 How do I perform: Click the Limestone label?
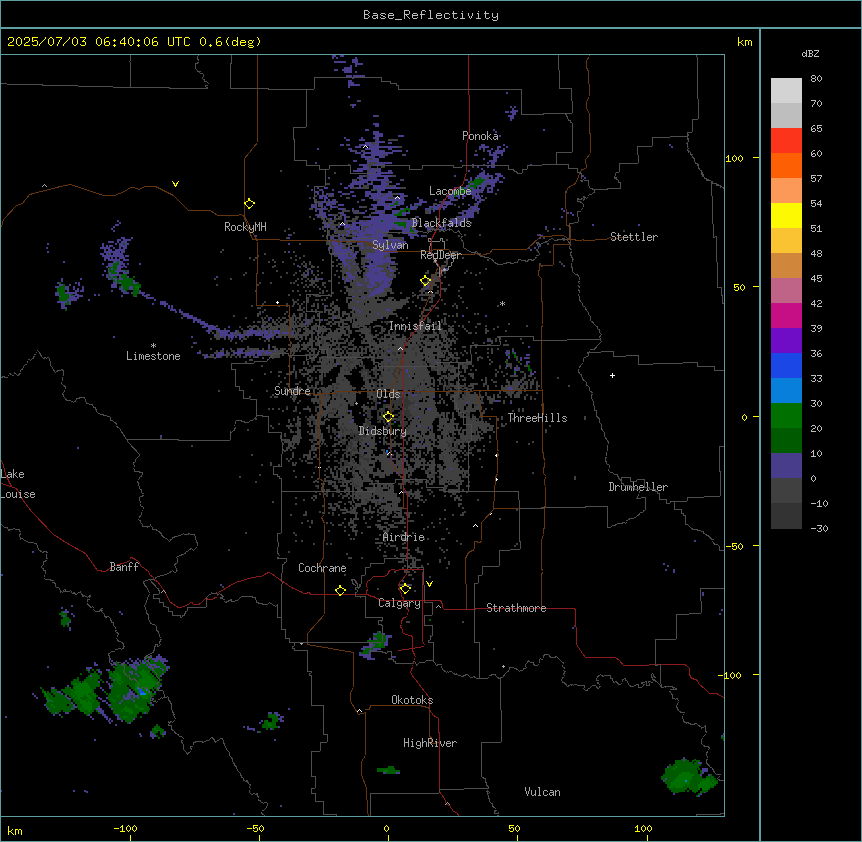click(x=153, y=356)
